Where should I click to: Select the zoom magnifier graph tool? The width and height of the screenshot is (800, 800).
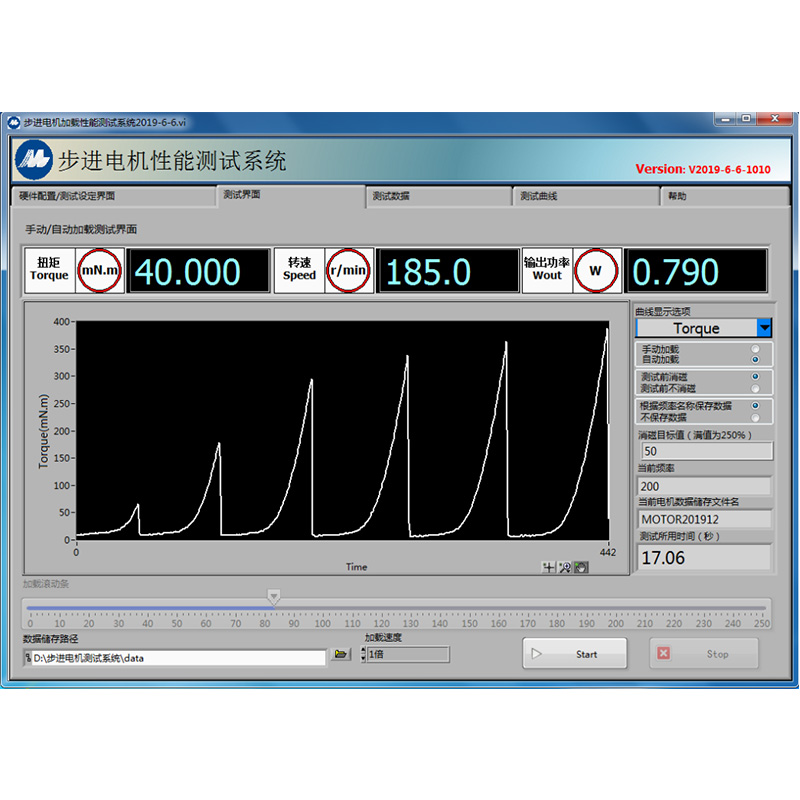pyautogui.click(x=565, y=566)
